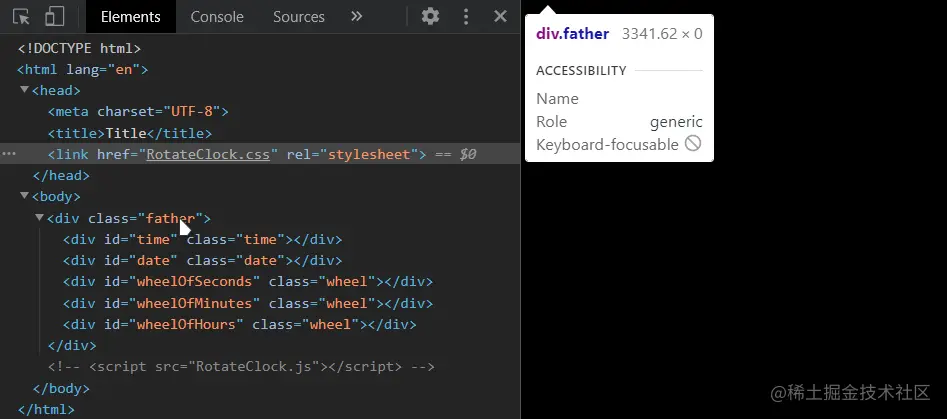Image resolution: width=947 pixels, height=419 pixels.
Task: Select the wheelOfMinutes div node
Action: coord(247,302)
